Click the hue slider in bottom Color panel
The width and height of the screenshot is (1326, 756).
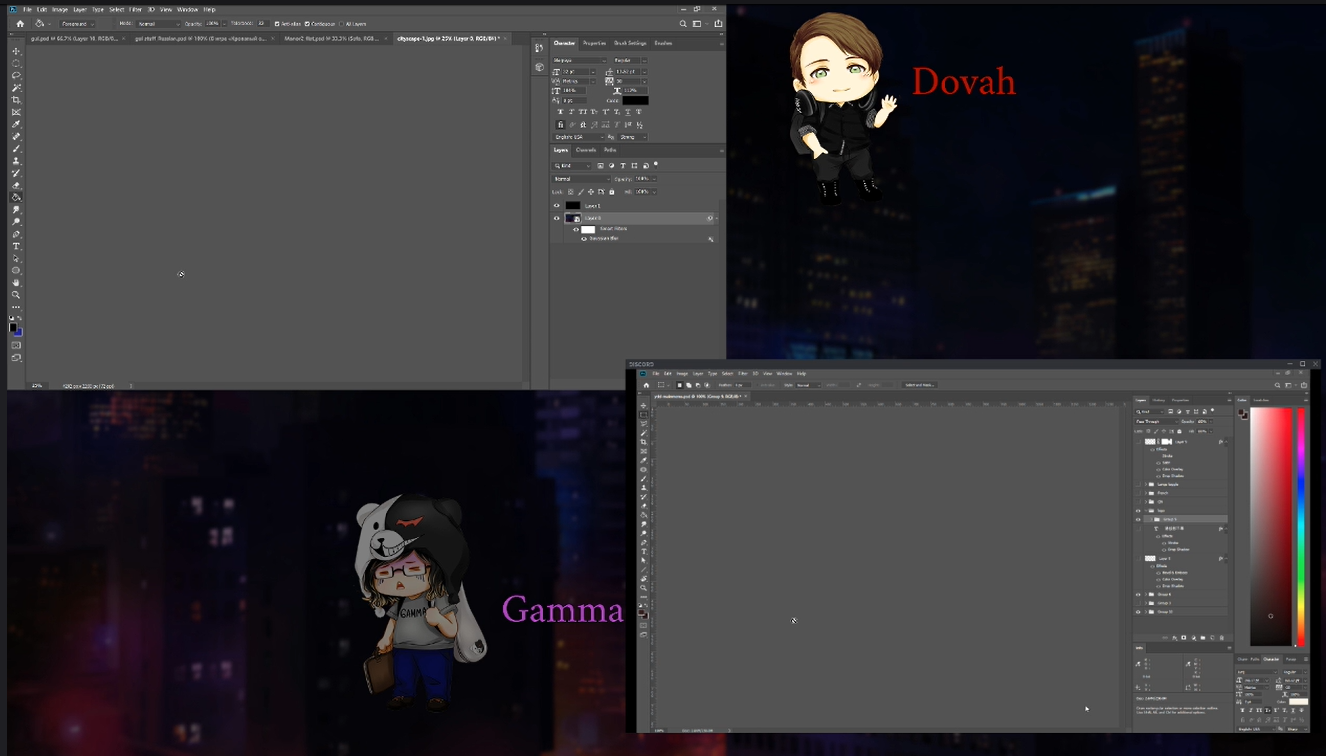pos(1301,527)
